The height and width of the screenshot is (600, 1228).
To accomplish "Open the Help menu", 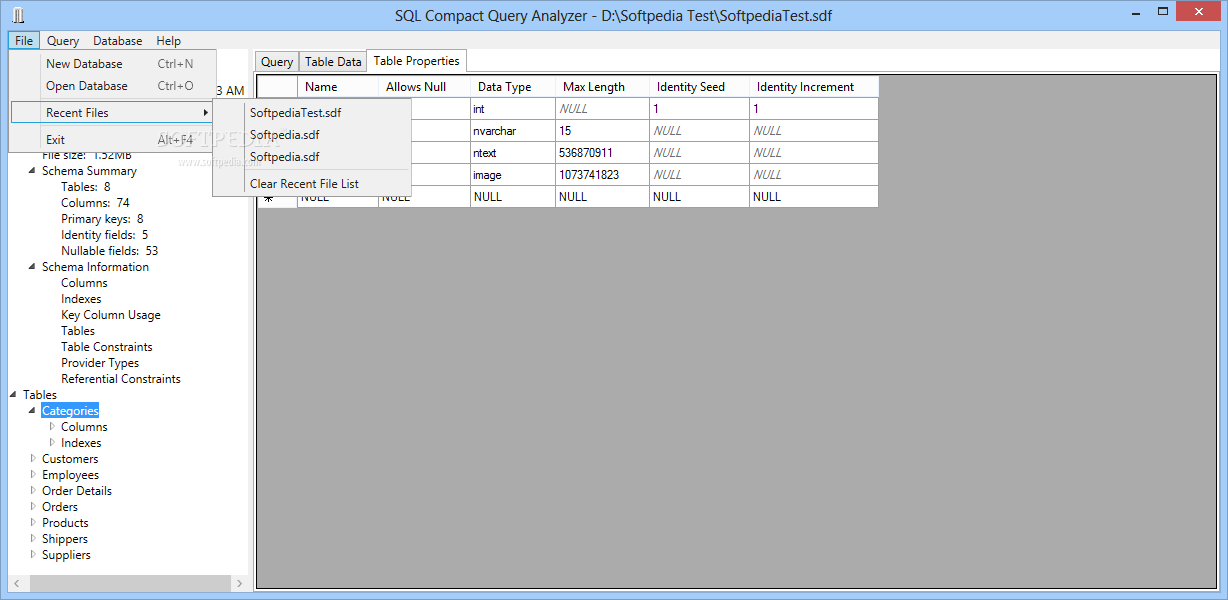I will tap(169, 41).
